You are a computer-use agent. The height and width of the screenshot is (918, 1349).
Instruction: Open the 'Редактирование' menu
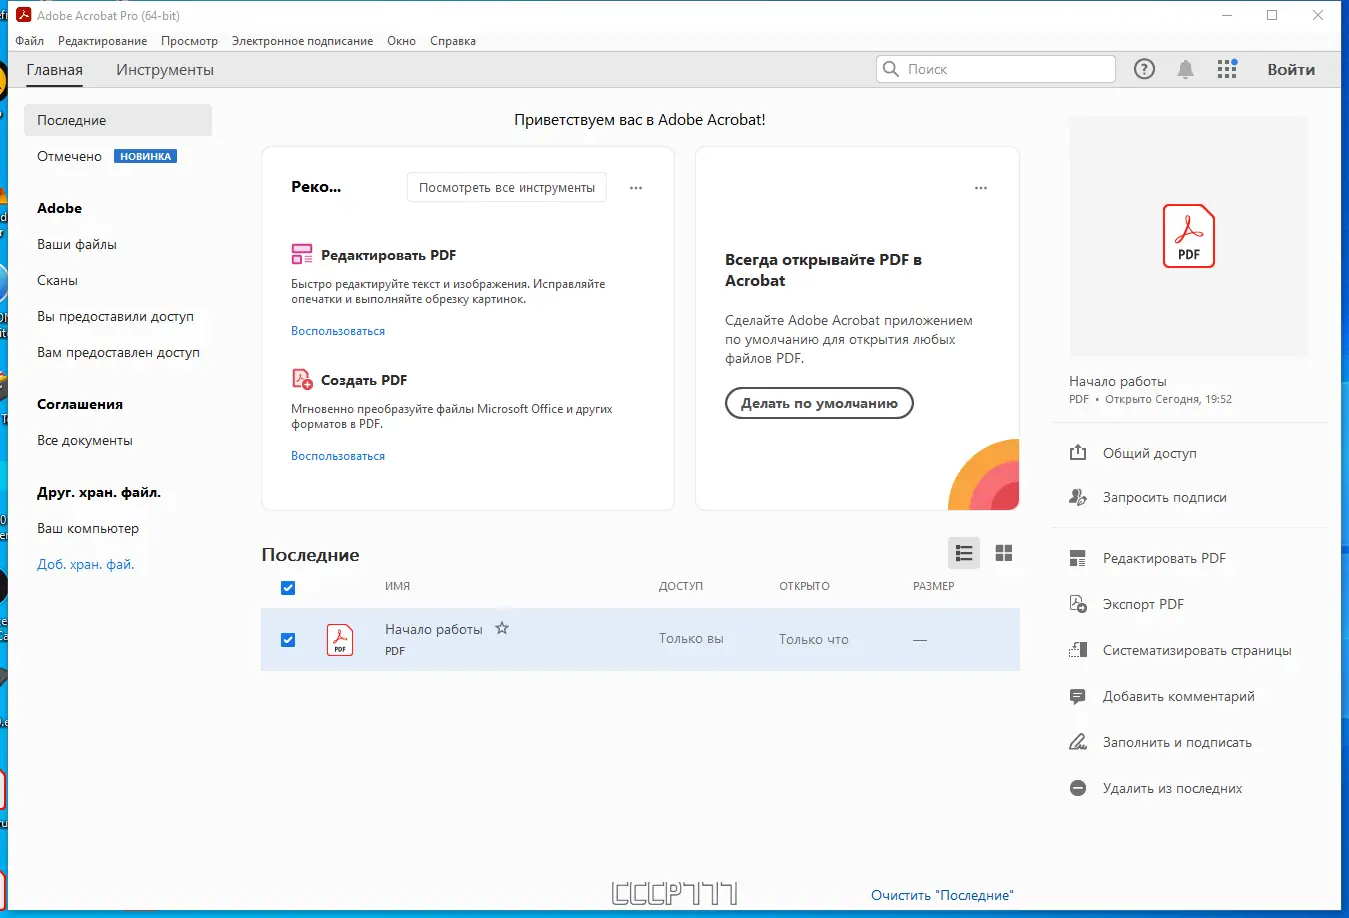click(102, 41)
